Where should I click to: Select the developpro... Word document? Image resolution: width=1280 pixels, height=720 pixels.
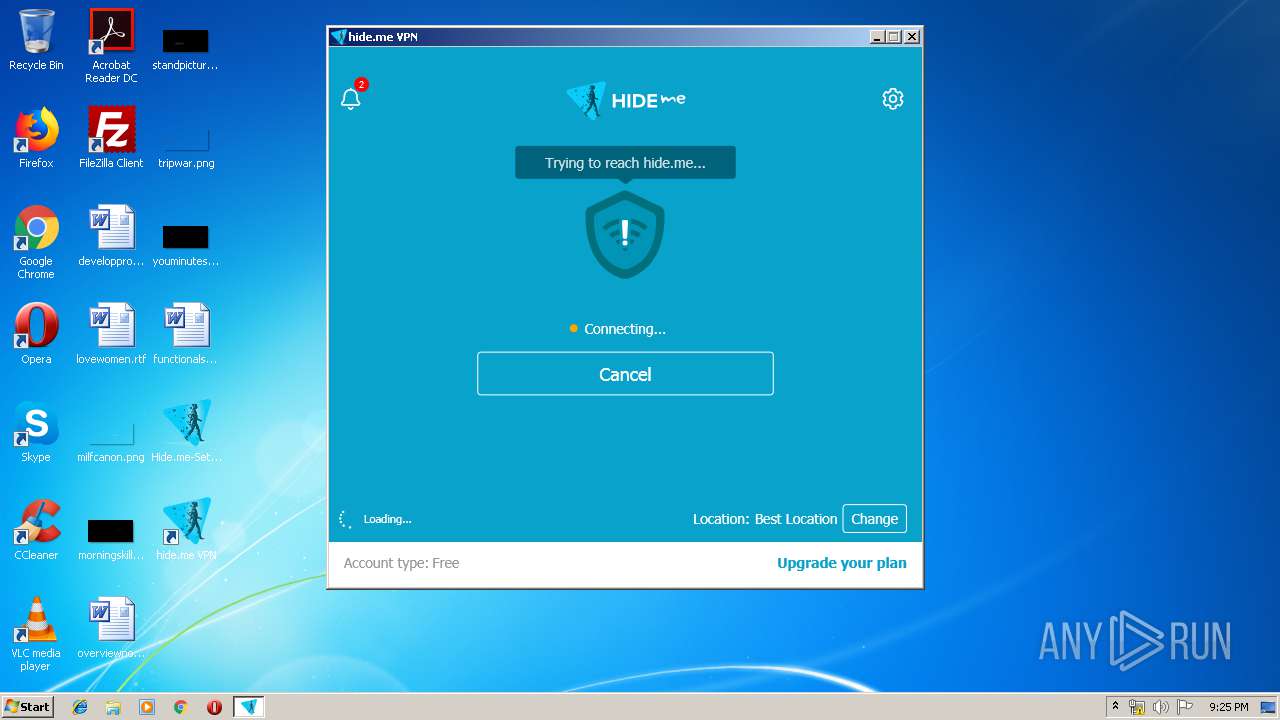coord(111,236)
